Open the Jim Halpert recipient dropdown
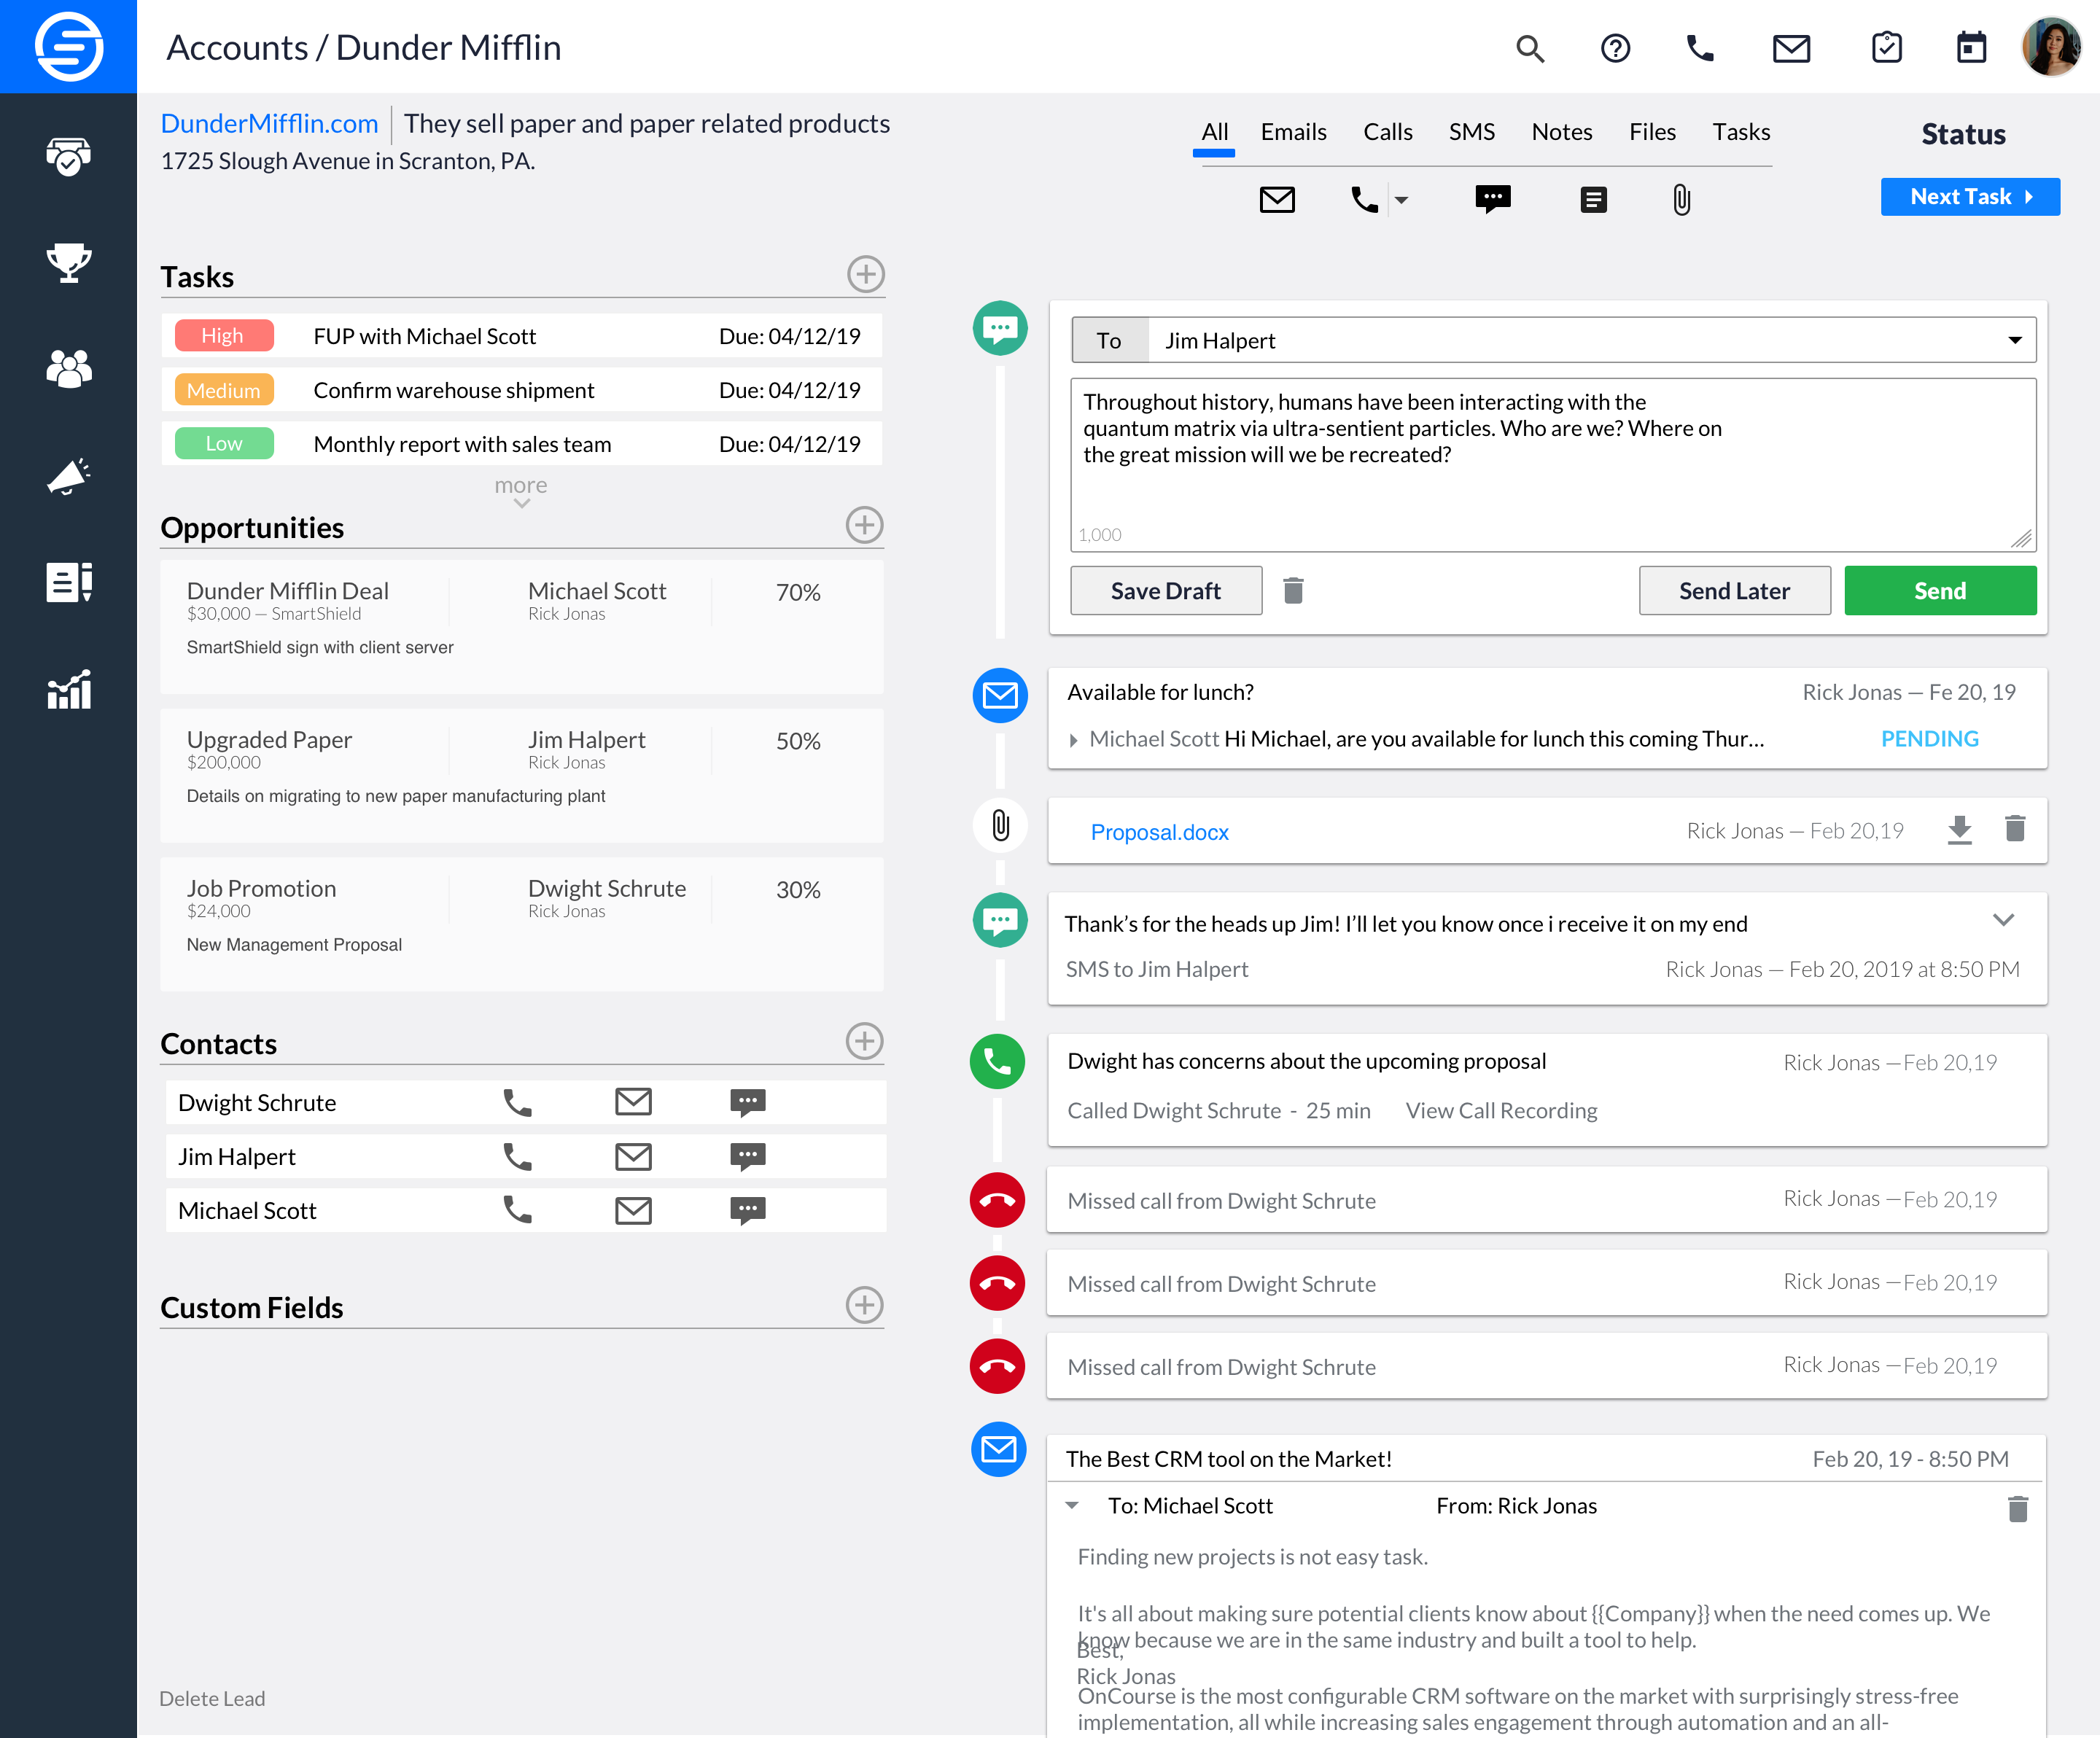The height and width of the screenshot is (1738, 2100). pyautogui.click(x=2016, y=340)
